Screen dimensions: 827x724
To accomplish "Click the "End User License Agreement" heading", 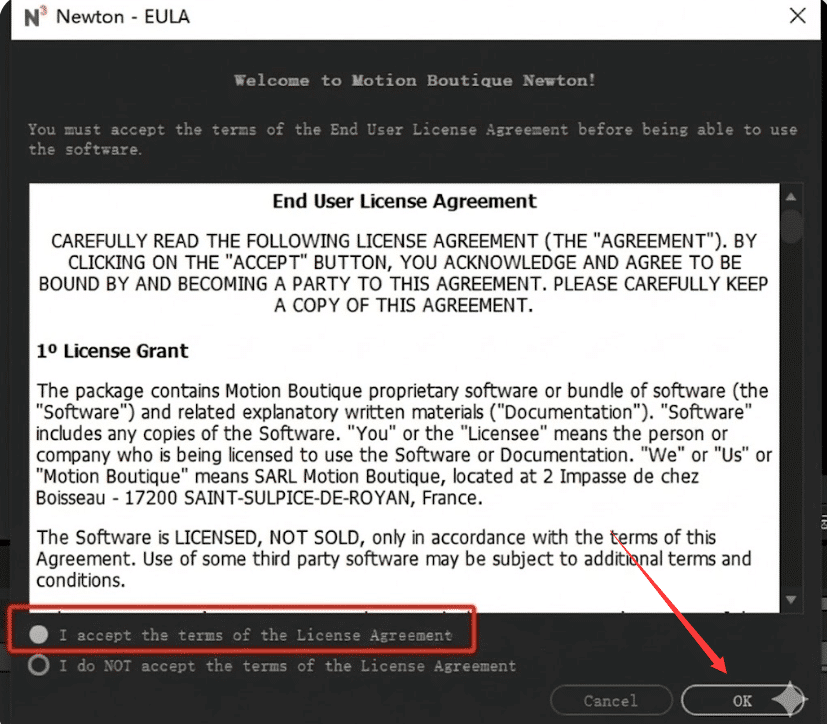I will [404, 201].
